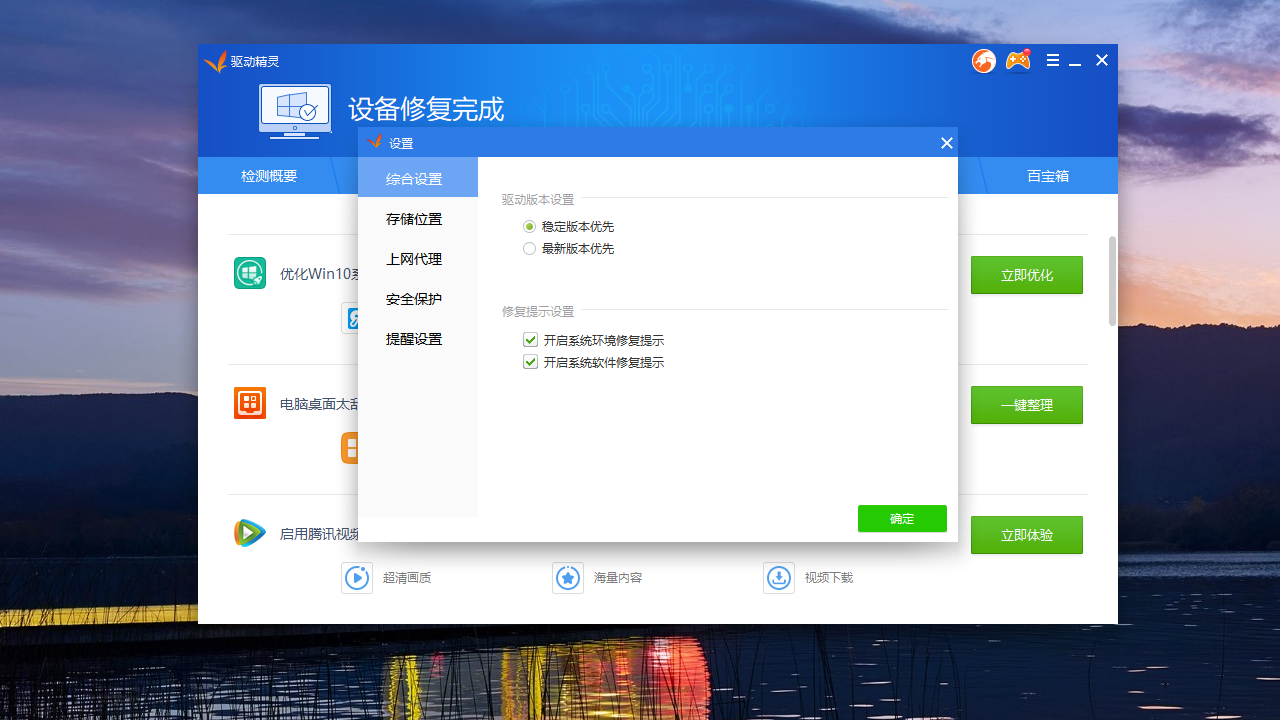Click the desktop cleanup orange grid icon
The width and height of the screenshot is (1280, 720).
(x=249, y=403)
